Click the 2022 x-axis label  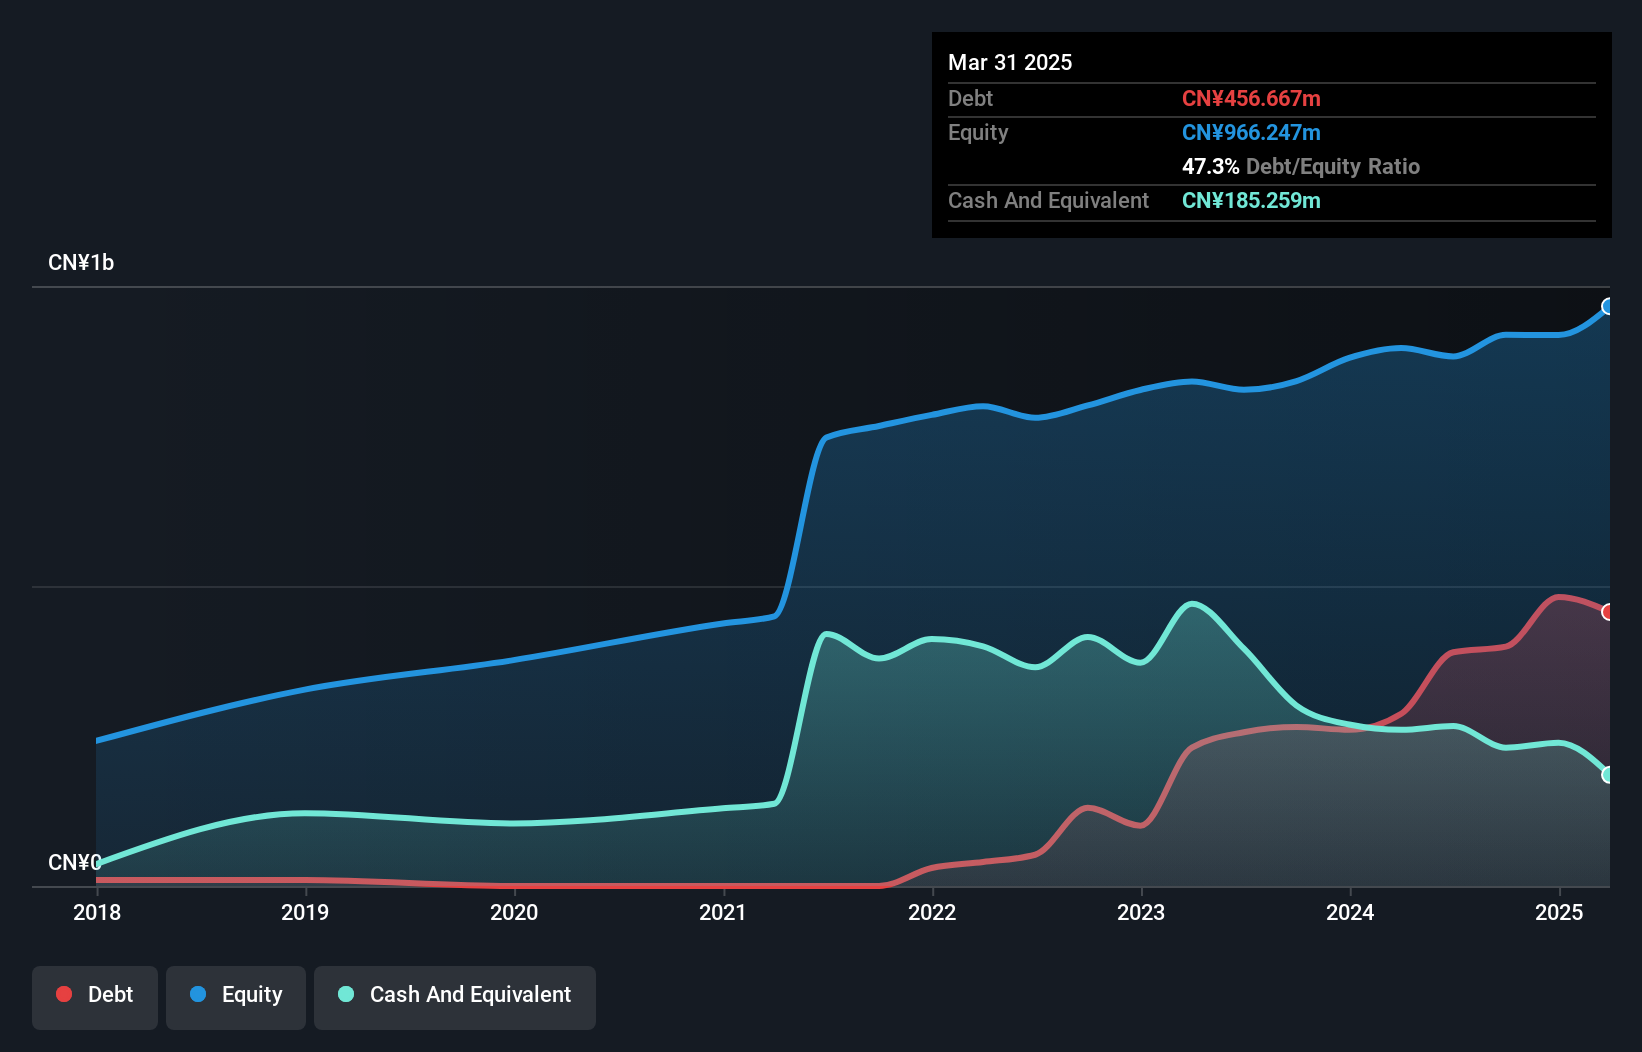932,912
